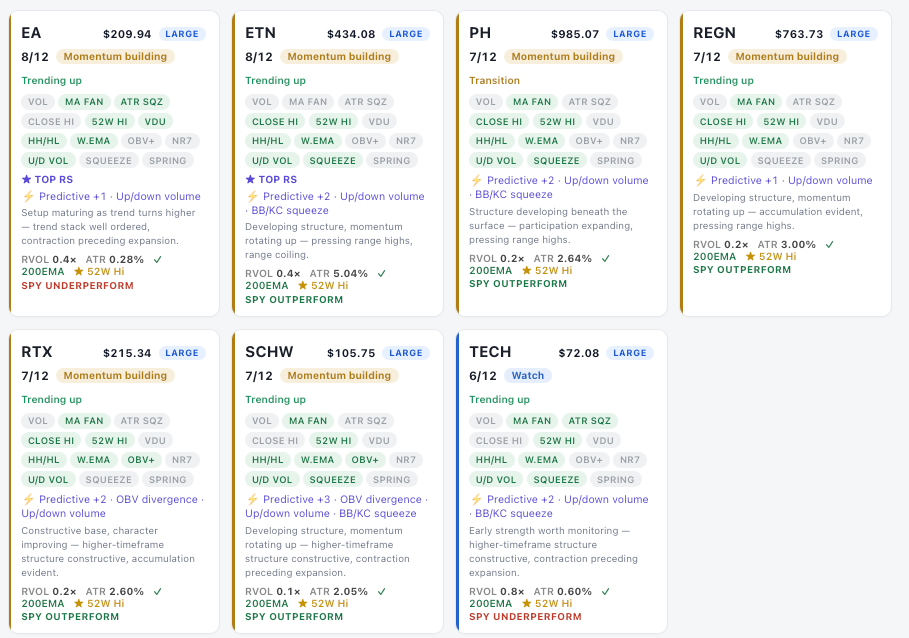
Task: Click the ATR checkmark on RTX card
Action: [157, 592]
